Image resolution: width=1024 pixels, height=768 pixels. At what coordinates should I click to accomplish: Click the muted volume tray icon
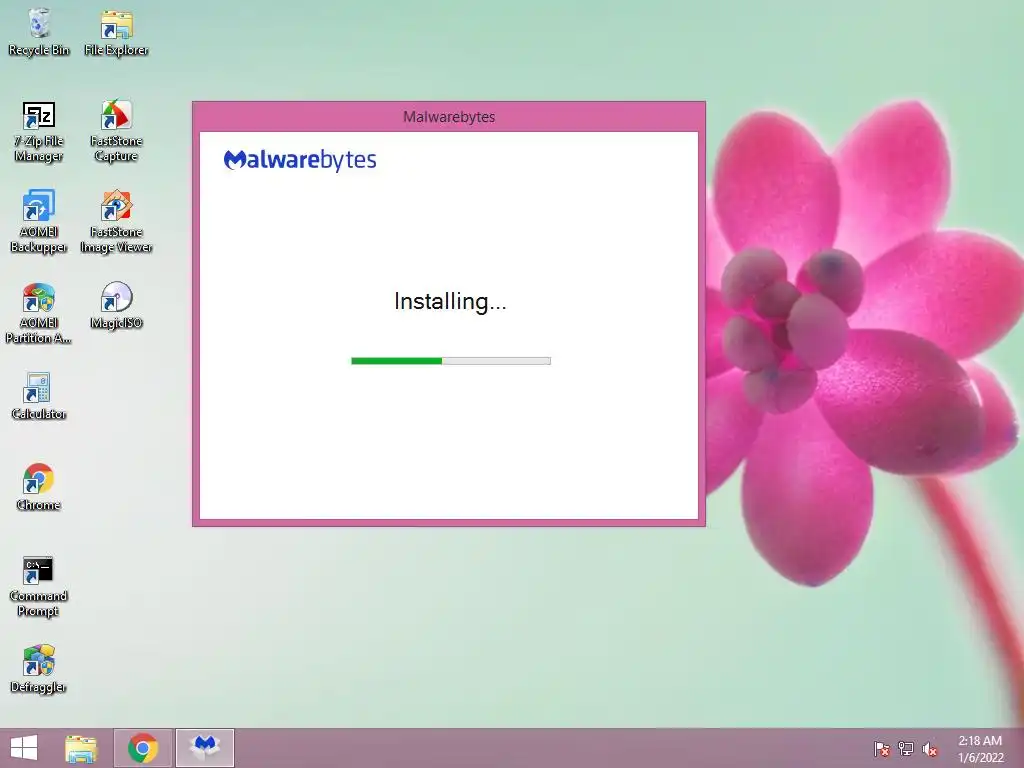pos(930,749)
